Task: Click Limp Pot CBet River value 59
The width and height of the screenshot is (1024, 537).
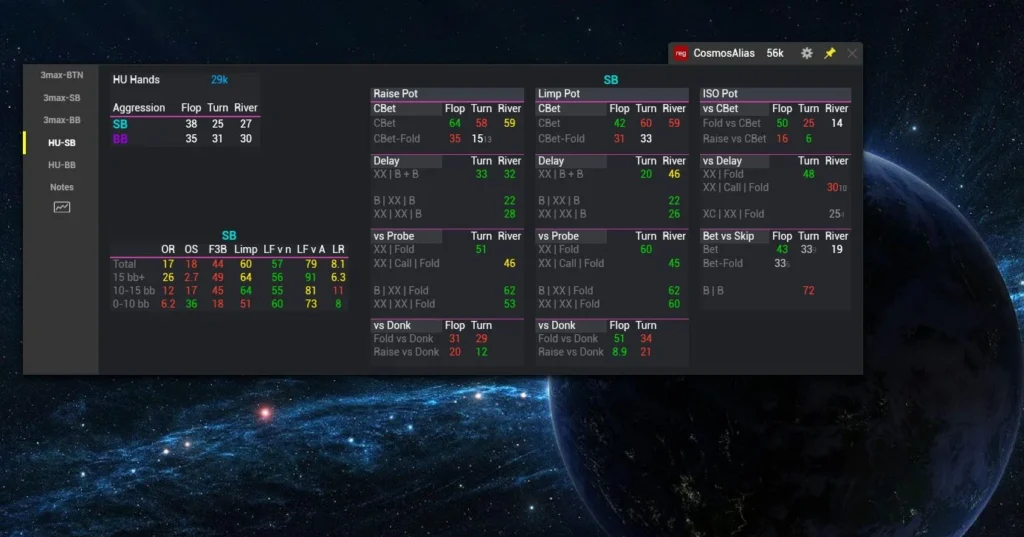Action: (x=674, y=123)
